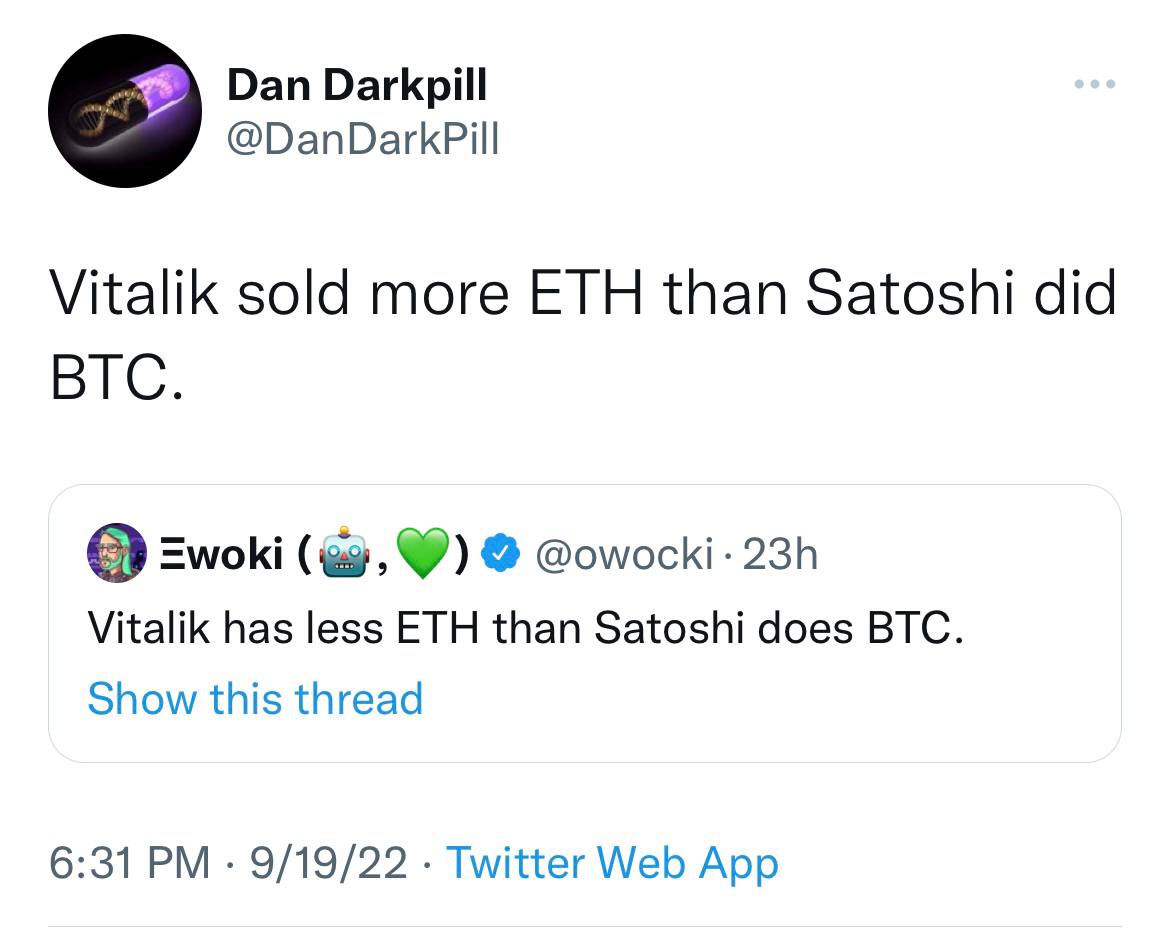
Task: Click the Show this thread link
Action: [x=255, y=699]
